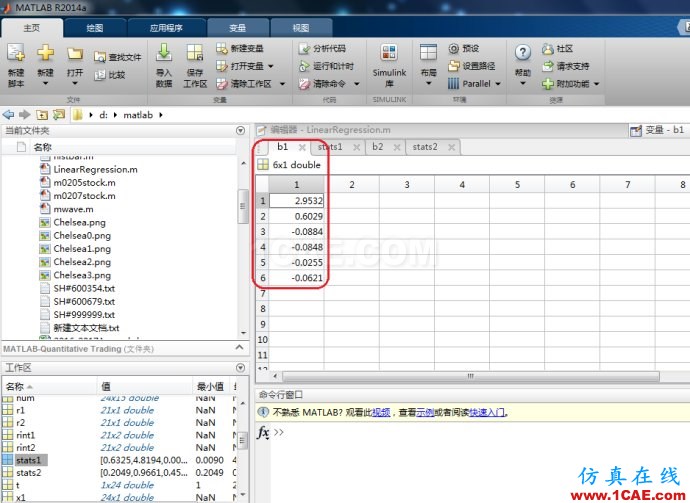Click the Clear Workspace icon
The width and height of the screenshot is (690, 503).
222,84
